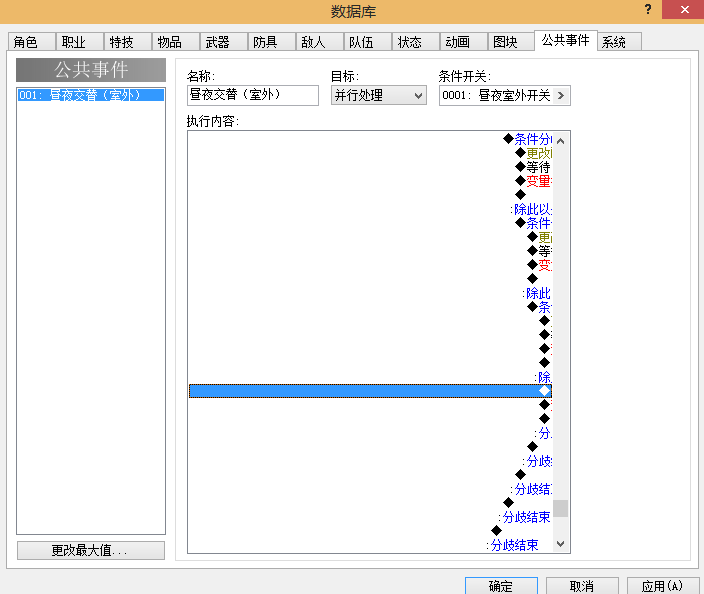Open the 系统 tab

coord(619,42)
